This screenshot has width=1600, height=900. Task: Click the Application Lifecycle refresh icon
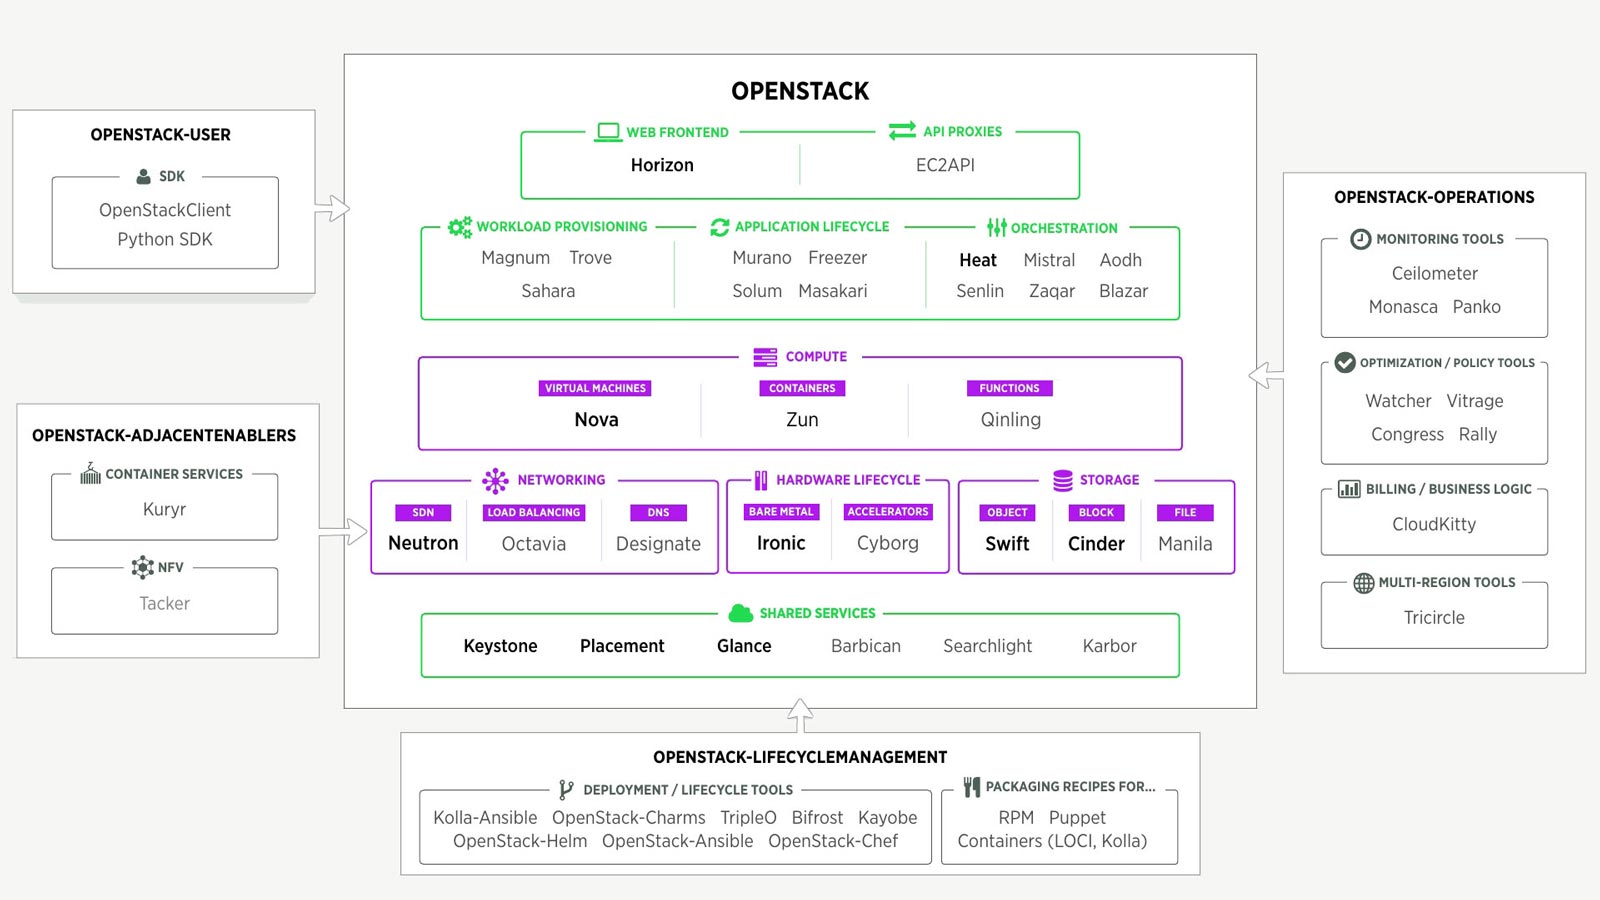pos(719,227)
